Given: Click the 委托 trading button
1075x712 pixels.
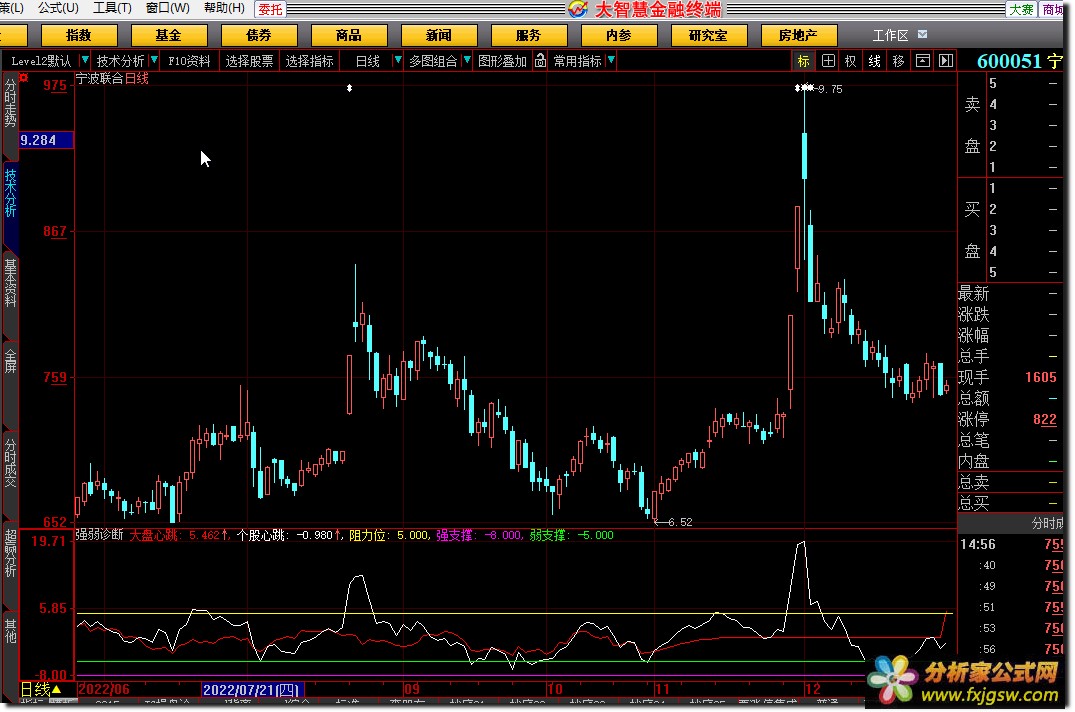Looking at the screenshot, I should 270,9.
